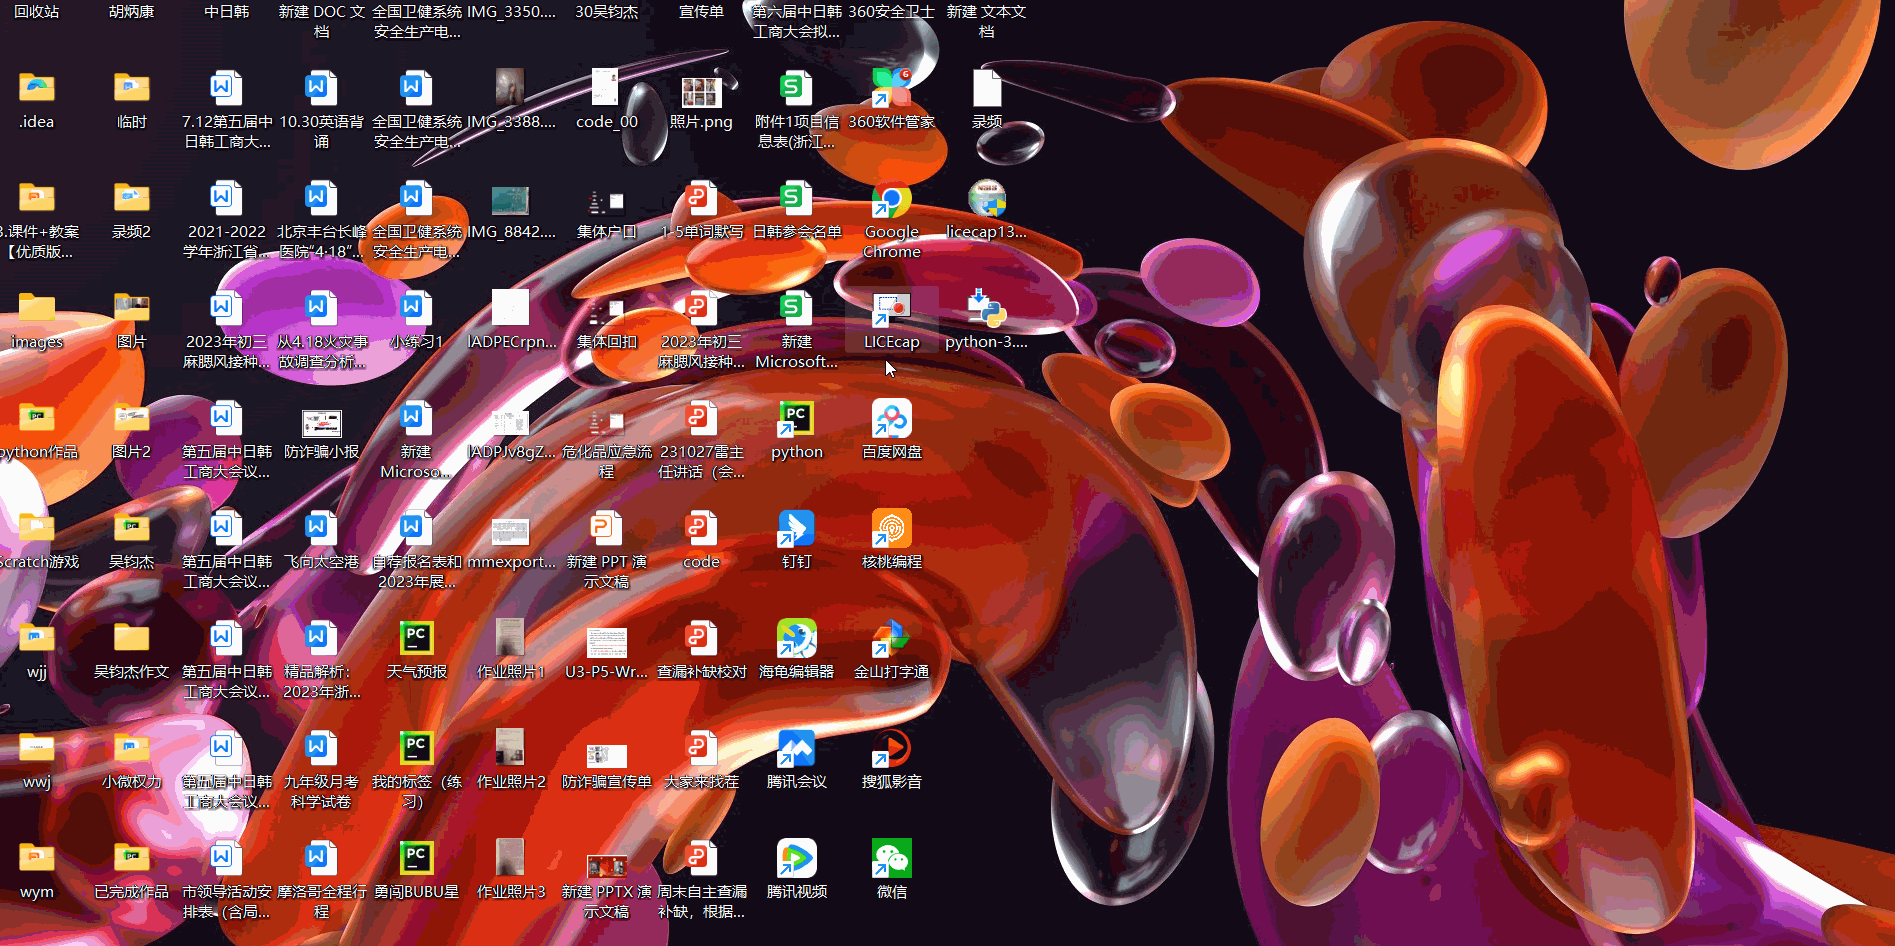This screenshot has width=1895, height=946.
Task: Open the 金山打字通 typing app
Action: (x=891, y=640)
